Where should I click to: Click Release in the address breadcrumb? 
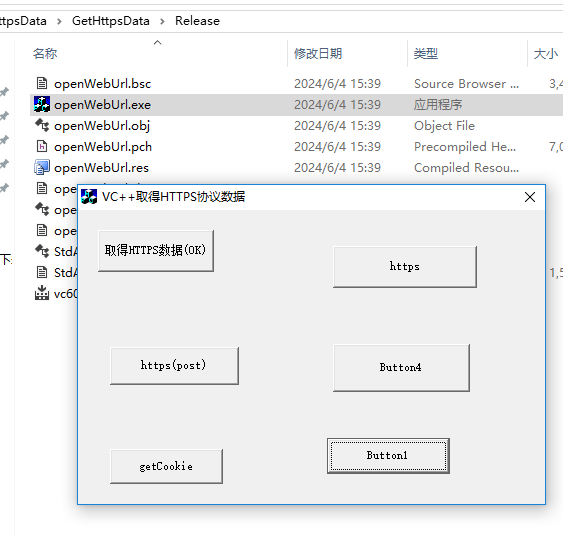click(x=197, y=21)
